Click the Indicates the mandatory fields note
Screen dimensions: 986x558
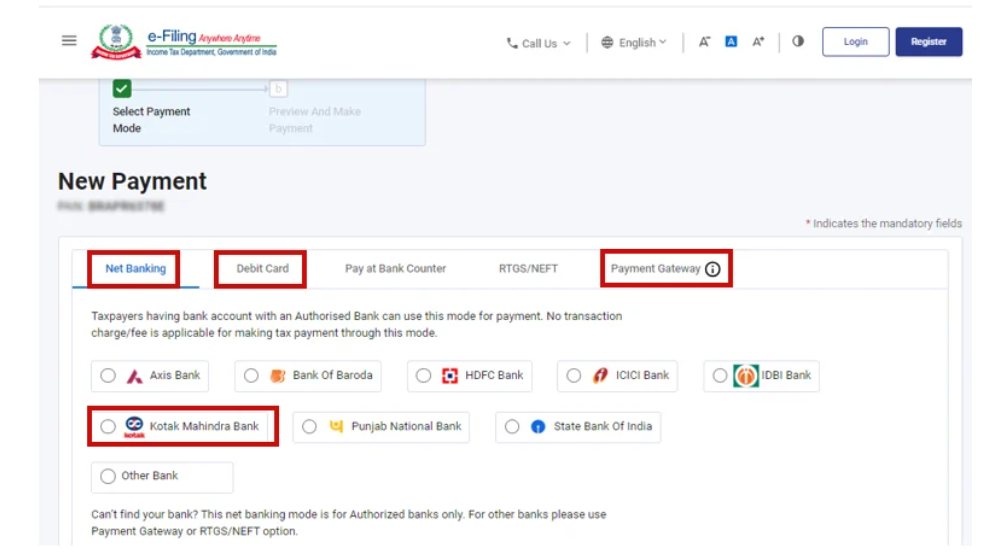[x=884, y=223]
